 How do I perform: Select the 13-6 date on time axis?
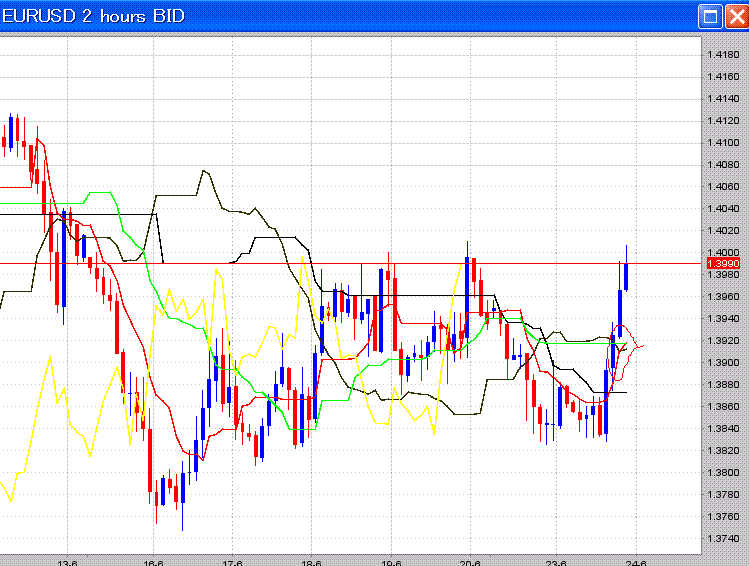pos(69,561)
